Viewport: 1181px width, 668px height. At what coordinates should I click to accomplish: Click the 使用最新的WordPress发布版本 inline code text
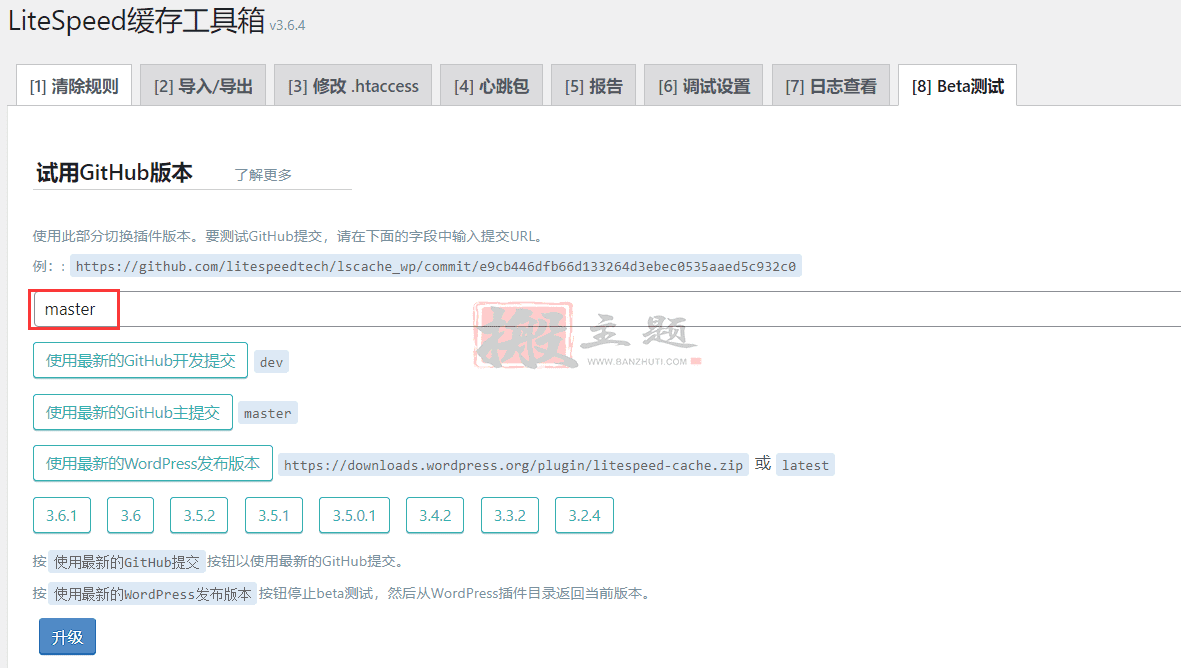click(x=152, y=594)
